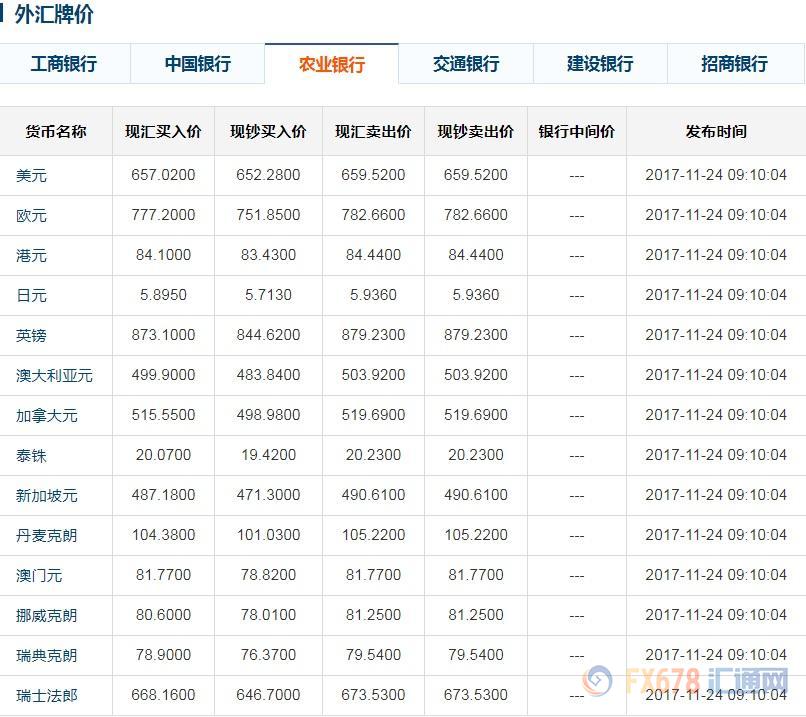
Task: Click the 银行中间价 column header
Action: click(x=577, y=132)
